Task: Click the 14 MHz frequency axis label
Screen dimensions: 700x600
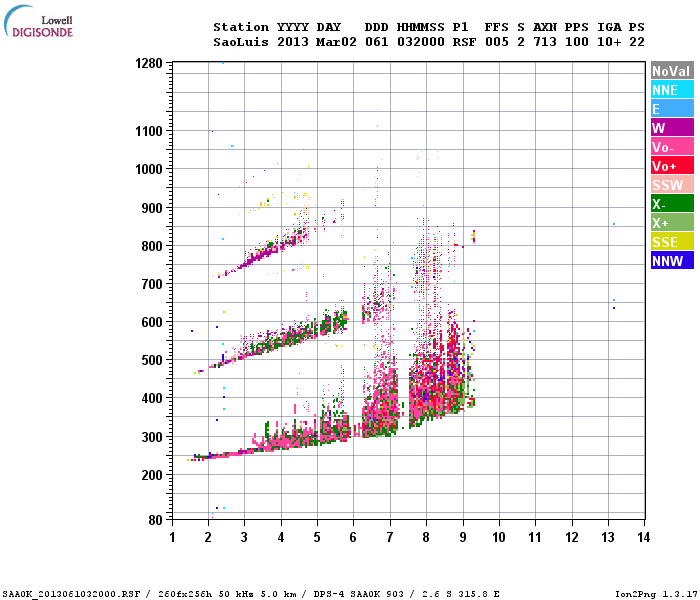Action: tap(643, 537)
